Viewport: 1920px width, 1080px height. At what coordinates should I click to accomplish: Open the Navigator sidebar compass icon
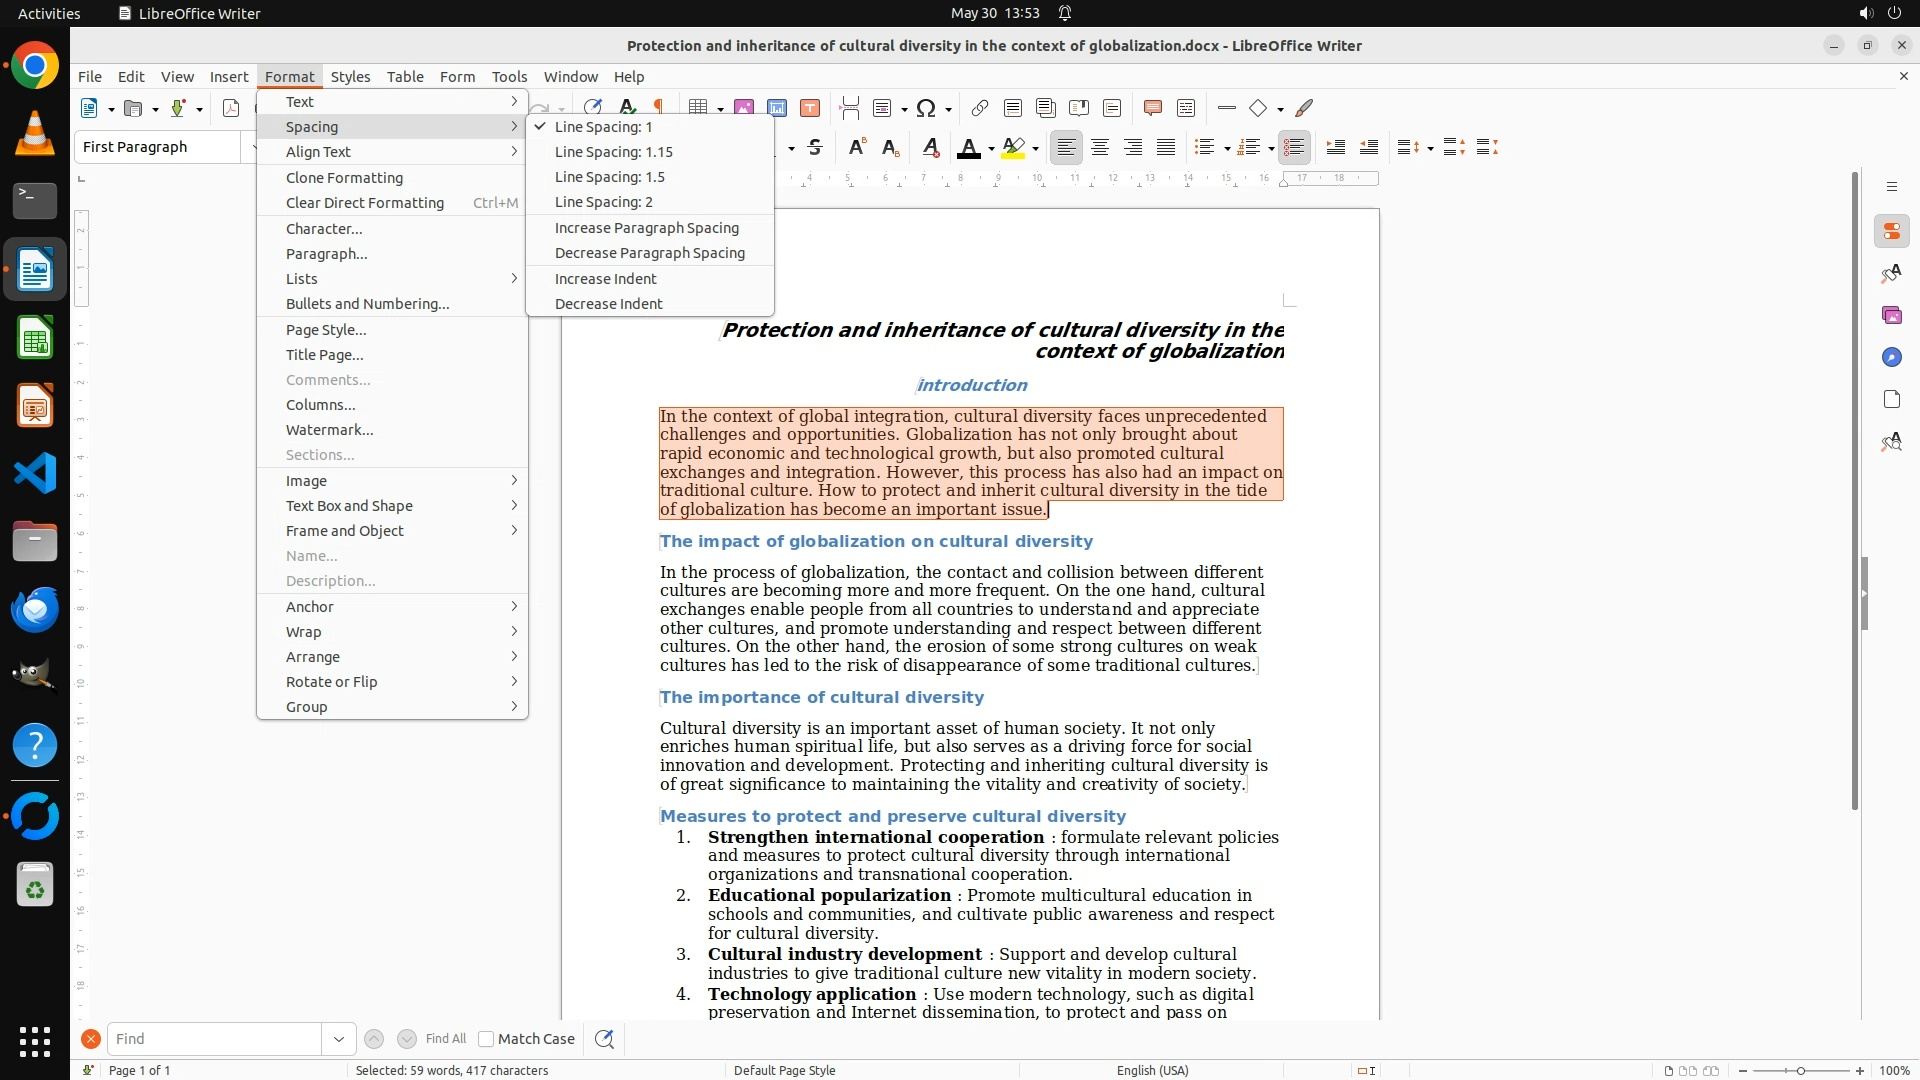(x=1891, y=358)
